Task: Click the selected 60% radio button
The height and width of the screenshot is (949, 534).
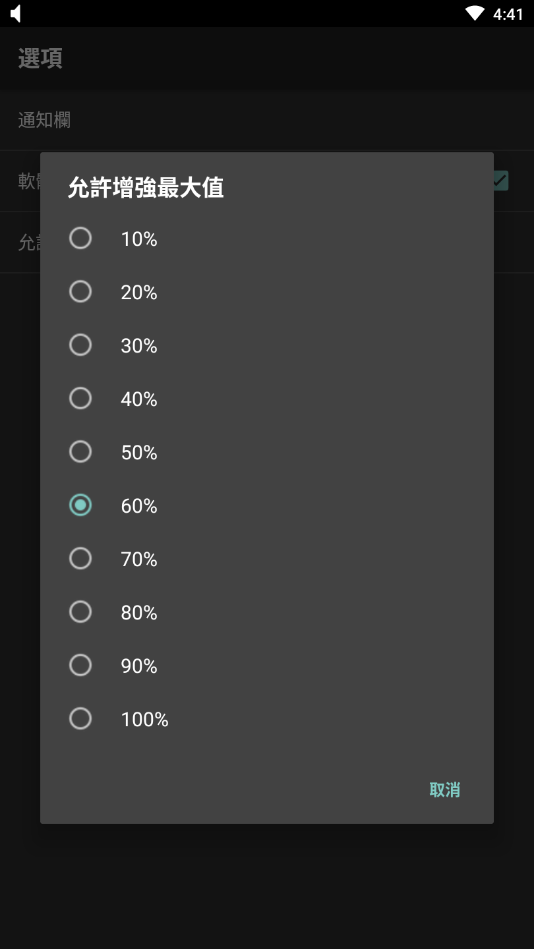Action: point(81,505)
